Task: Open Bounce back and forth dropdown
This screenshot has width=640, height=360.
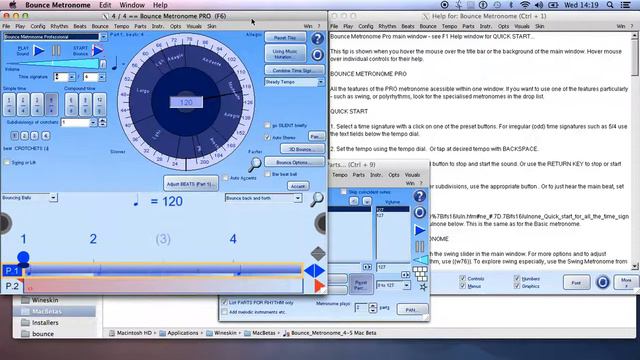Action: (x=298, y=198)
